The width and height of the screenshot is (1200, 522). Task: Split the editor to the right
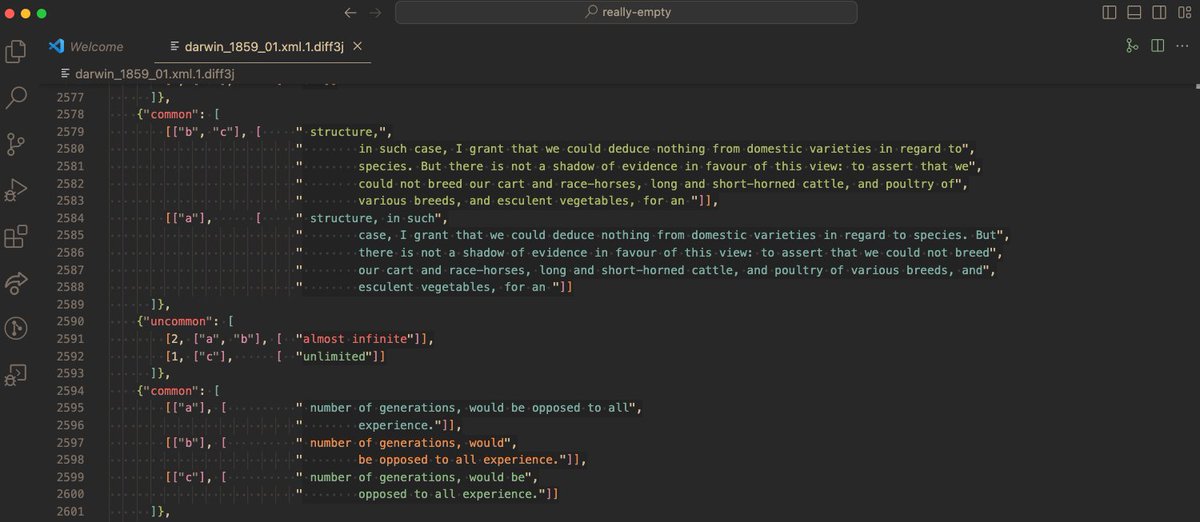pos(1157,46)
